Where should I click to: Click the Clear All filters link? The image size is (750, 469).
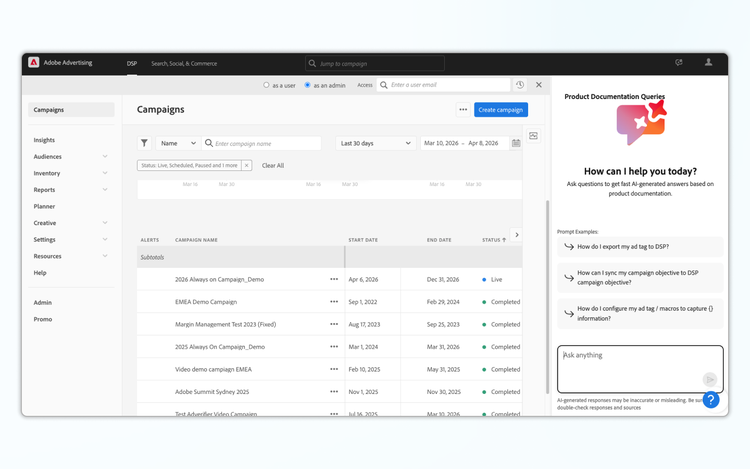pyautogui.click(x=273, y=165)
